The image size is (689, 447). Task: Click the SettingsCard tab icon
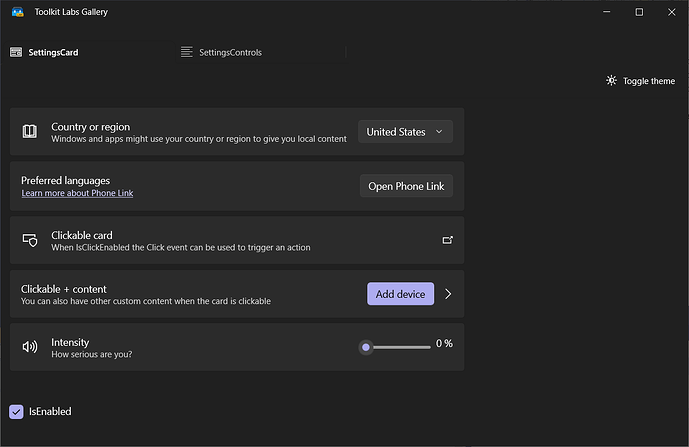point(16,52)
